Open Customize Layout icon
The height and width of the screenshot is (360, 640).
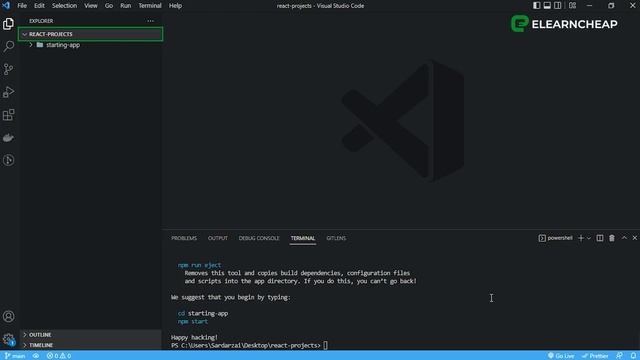(572, 5)
